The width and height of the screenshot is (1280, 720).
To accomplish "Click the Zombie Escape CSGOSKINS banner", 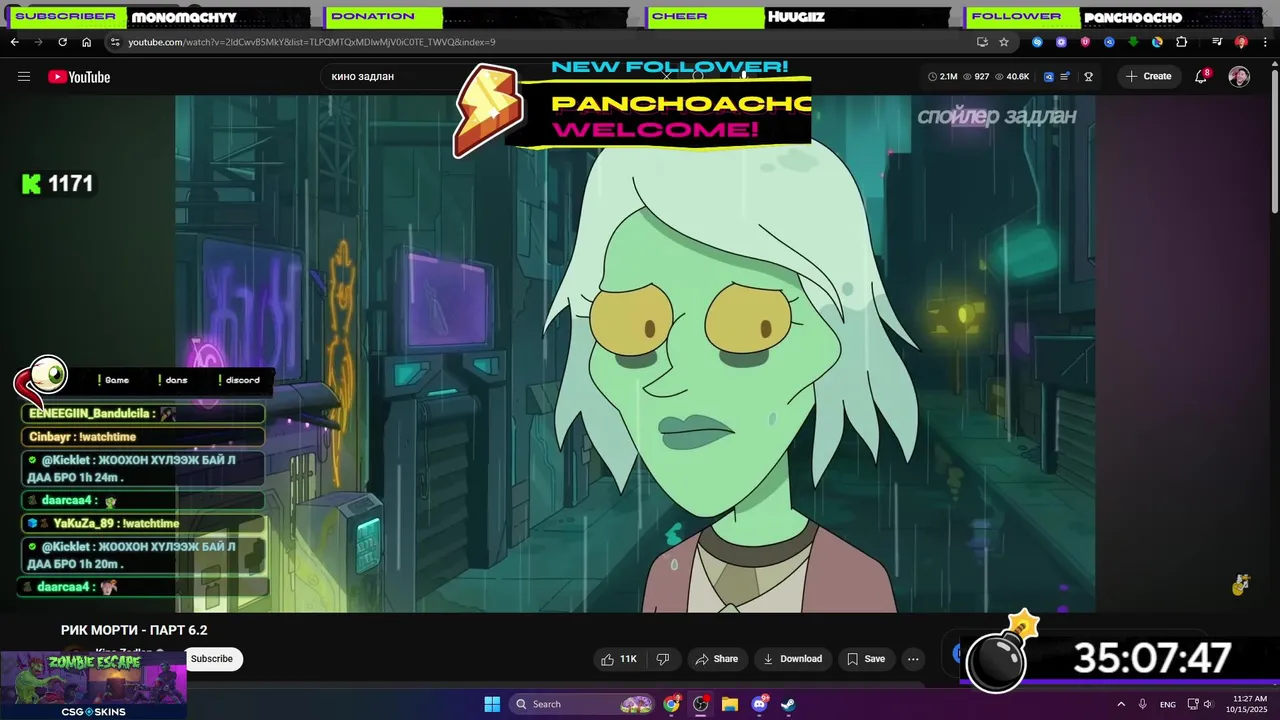I will coord(93,685).
